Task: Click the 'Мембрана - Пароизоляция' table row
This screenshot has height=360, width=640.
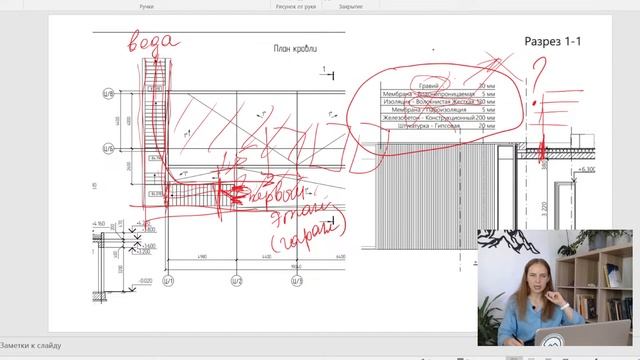Action: point(438,110)
